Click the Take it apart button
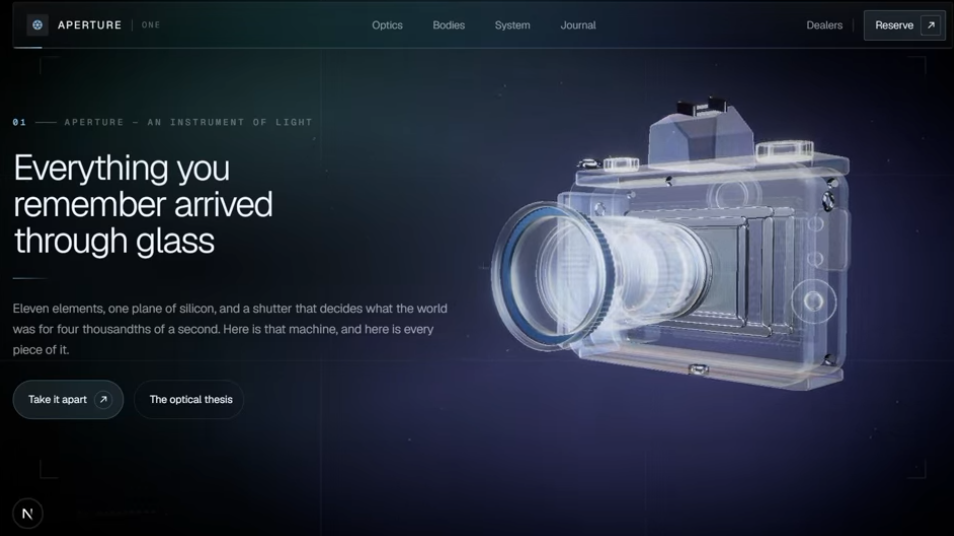 [x=68, y=400]
